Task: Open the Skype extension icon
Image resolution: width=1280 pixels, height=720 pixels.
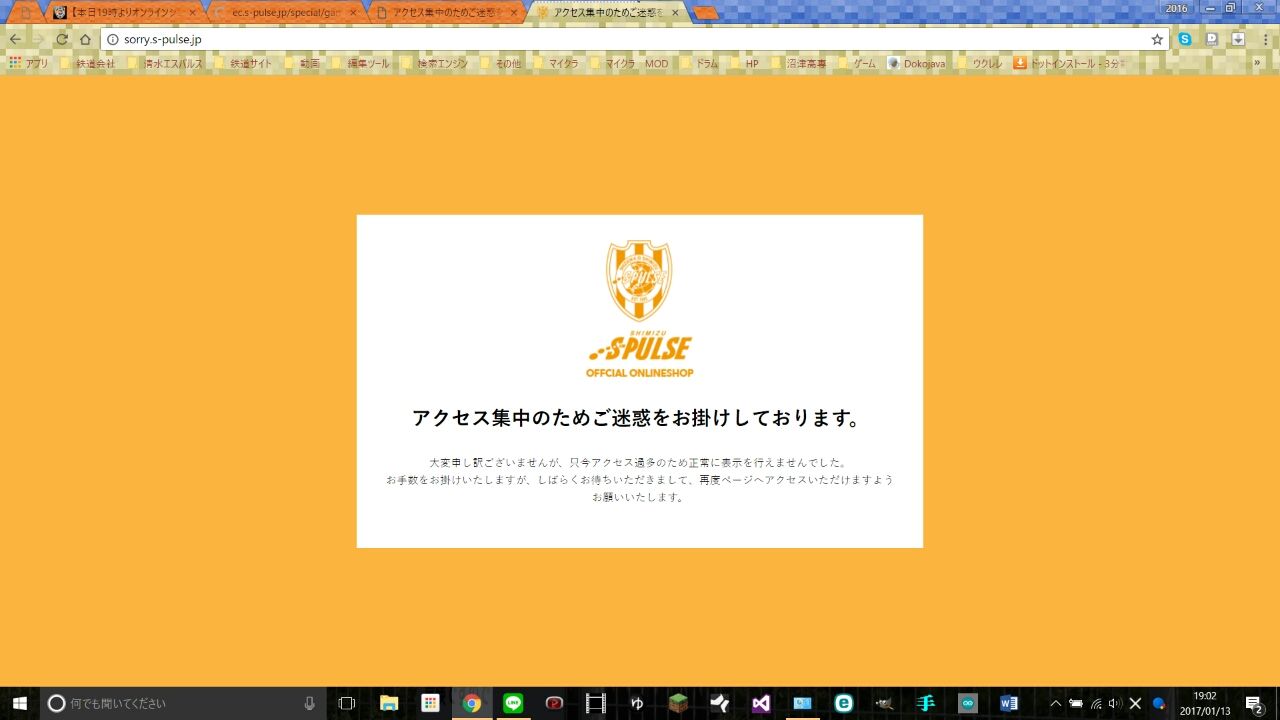Action: click(1185, 39)
